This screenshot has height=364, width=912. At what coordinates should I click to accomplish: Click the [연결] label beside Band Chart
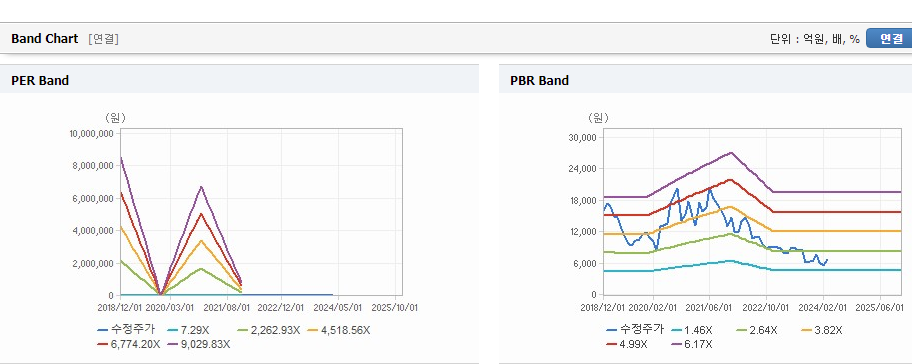[104, 39]
